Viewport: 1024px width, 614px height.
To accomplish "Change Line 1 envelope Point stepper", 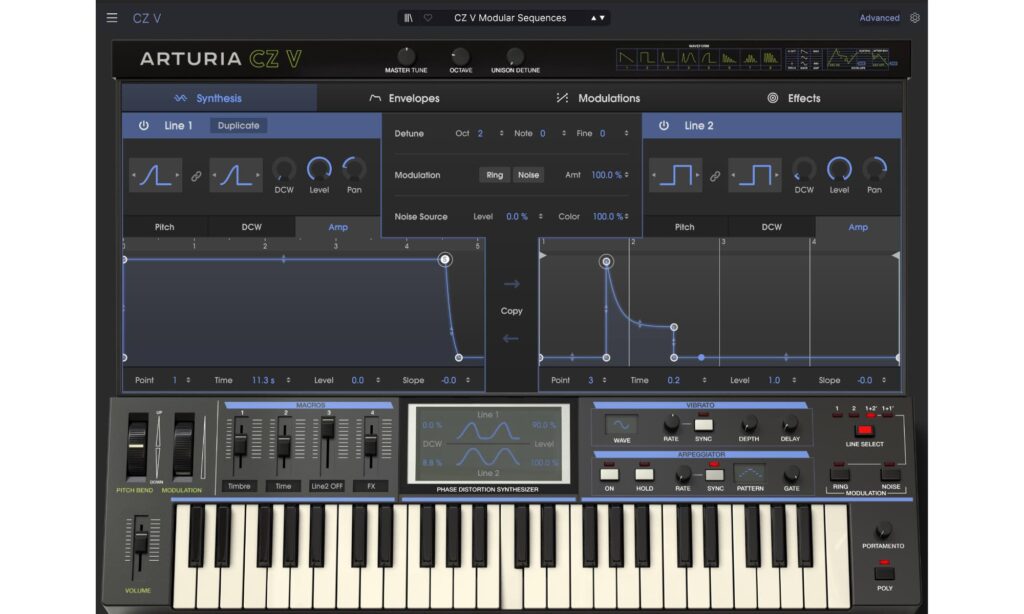I will coord(188,380).
